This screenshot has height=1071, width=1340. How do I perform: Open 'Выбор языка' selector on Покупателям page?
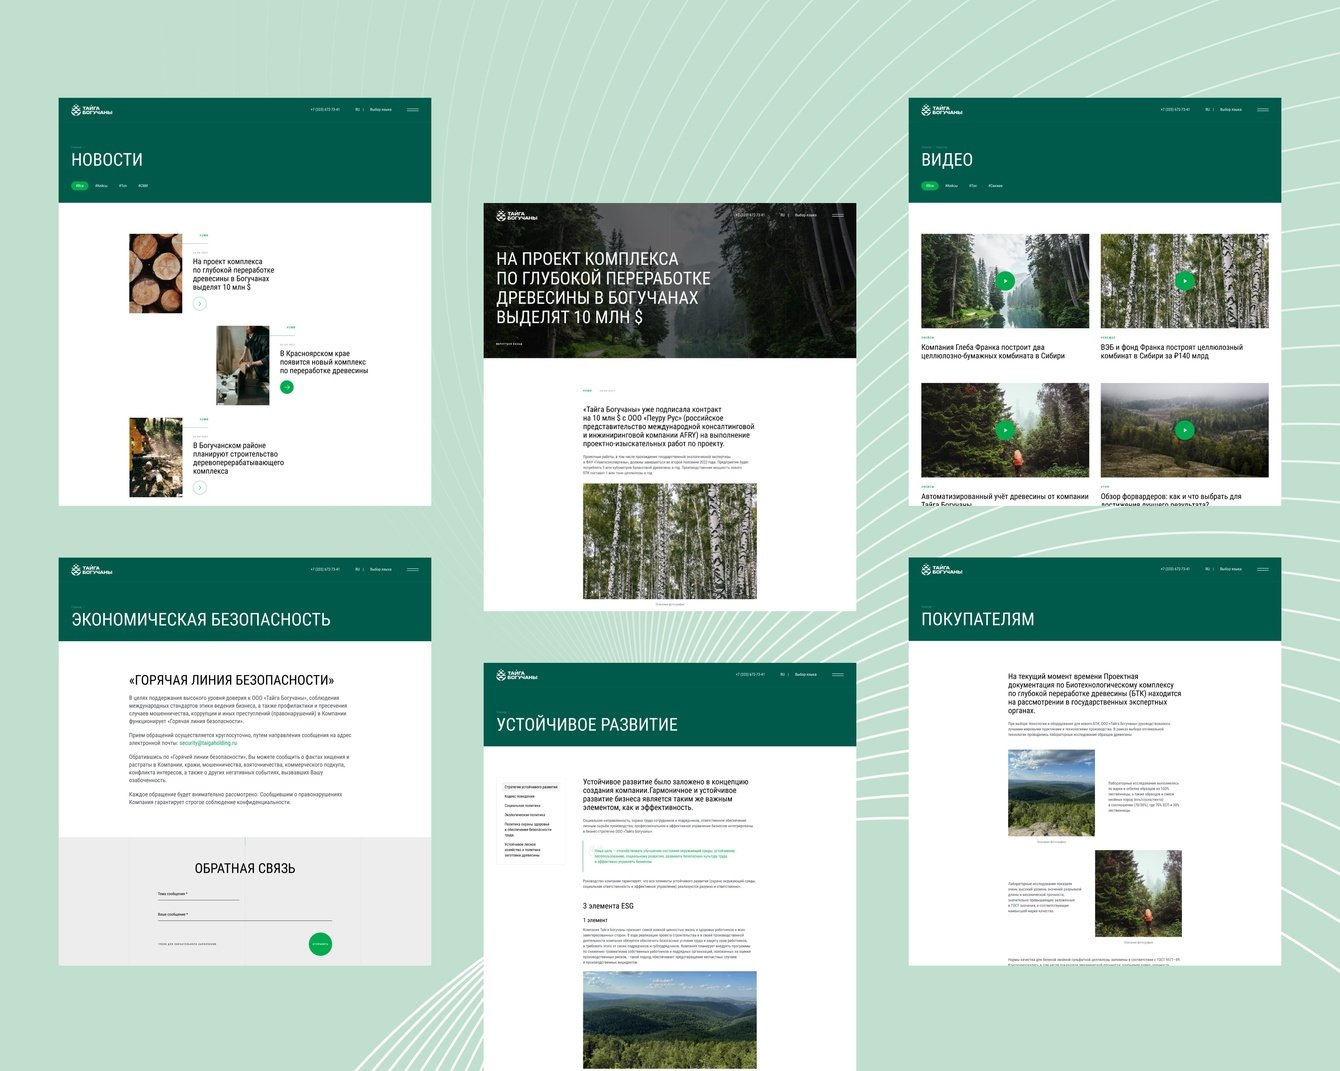1231,569
